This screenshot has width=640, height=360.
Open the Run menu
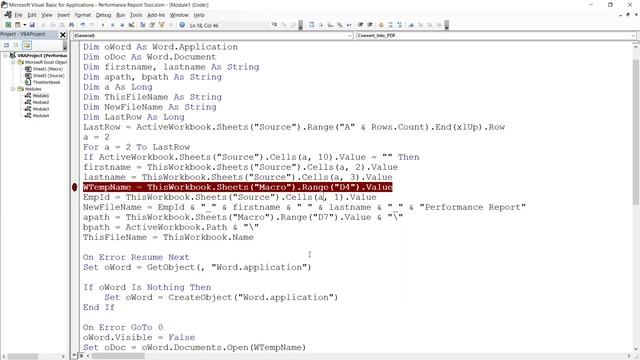(x=120, y=15)
